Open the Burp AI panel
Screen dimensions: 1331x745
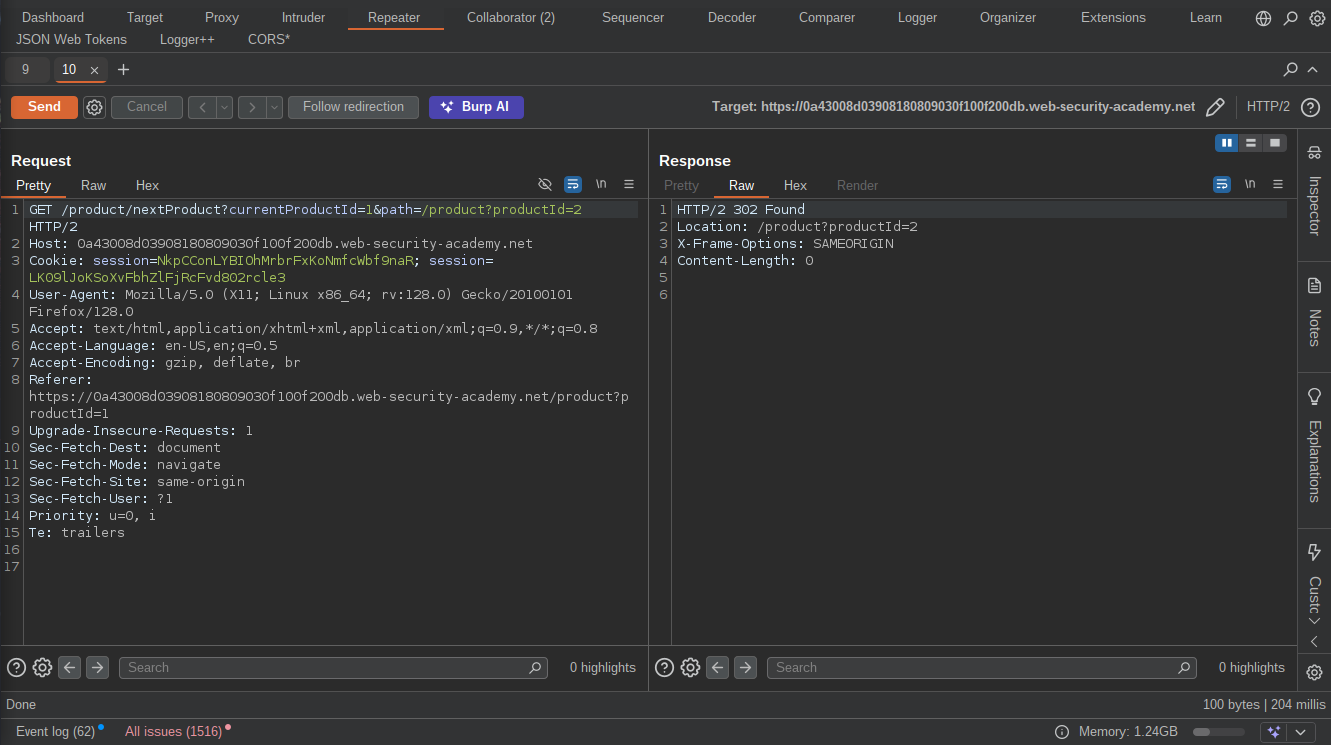click(476, 107)
